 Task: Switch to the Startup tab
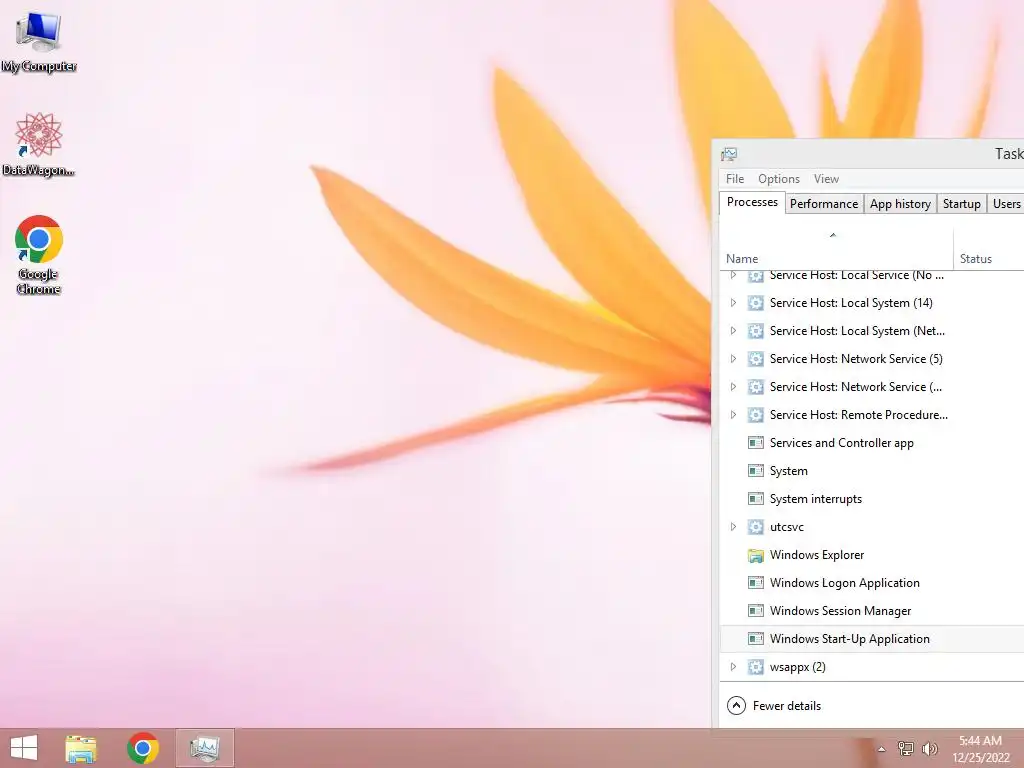tap(961, 204)
